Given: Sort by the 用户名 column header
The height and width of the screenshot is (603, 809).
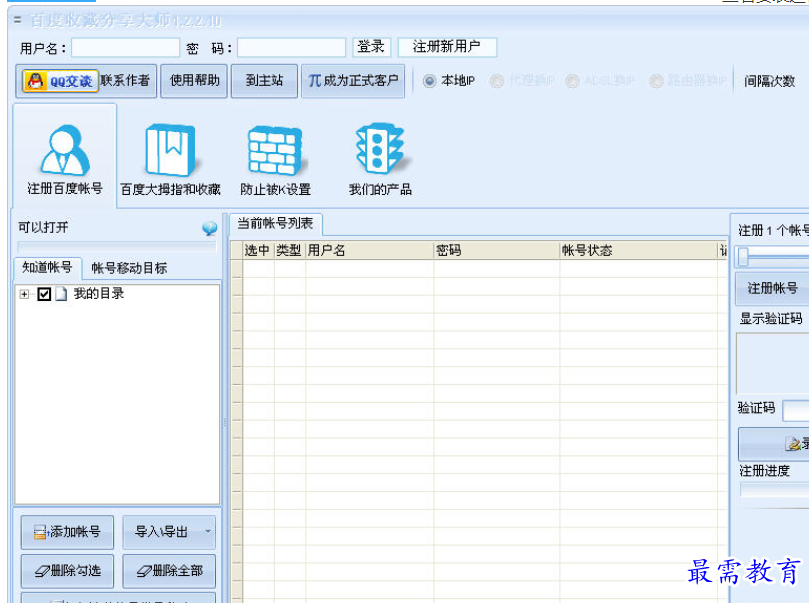Looking at the screenshot, I should pyautogui.click(x=369, y=251).
